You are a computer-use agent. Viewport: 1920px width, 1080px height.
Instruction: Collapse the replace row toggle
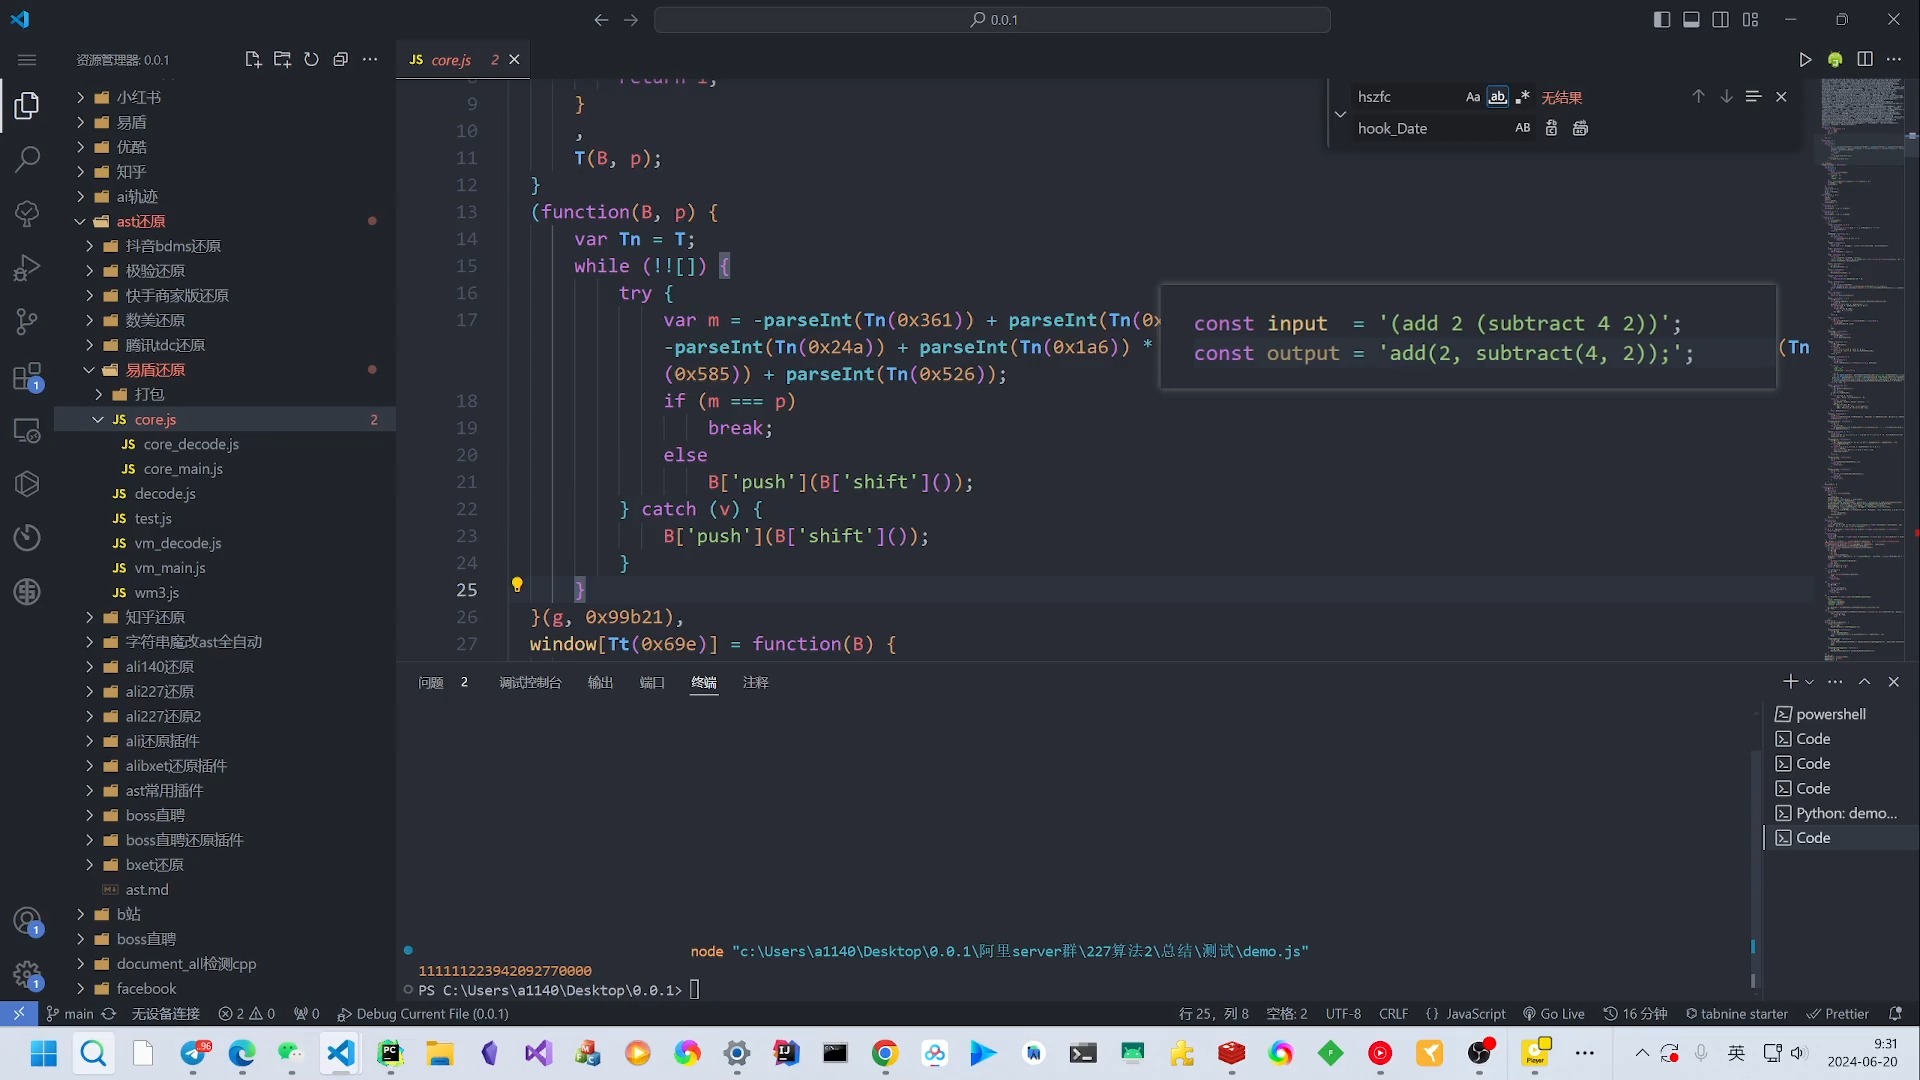tap(1340, 113)
